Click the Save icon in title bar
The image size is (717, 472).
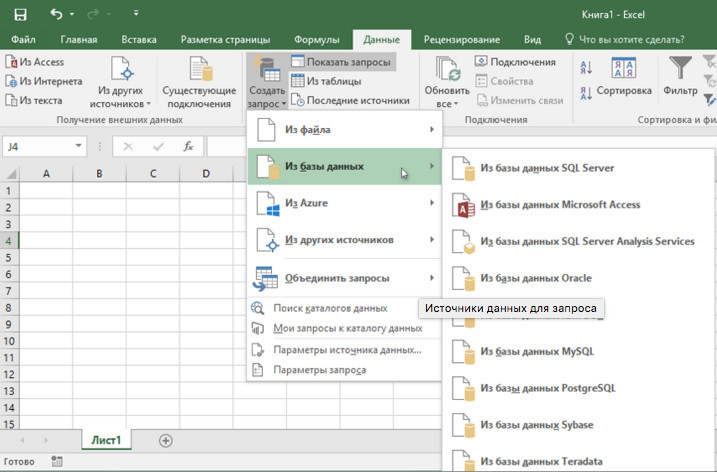tap(20, 15)
